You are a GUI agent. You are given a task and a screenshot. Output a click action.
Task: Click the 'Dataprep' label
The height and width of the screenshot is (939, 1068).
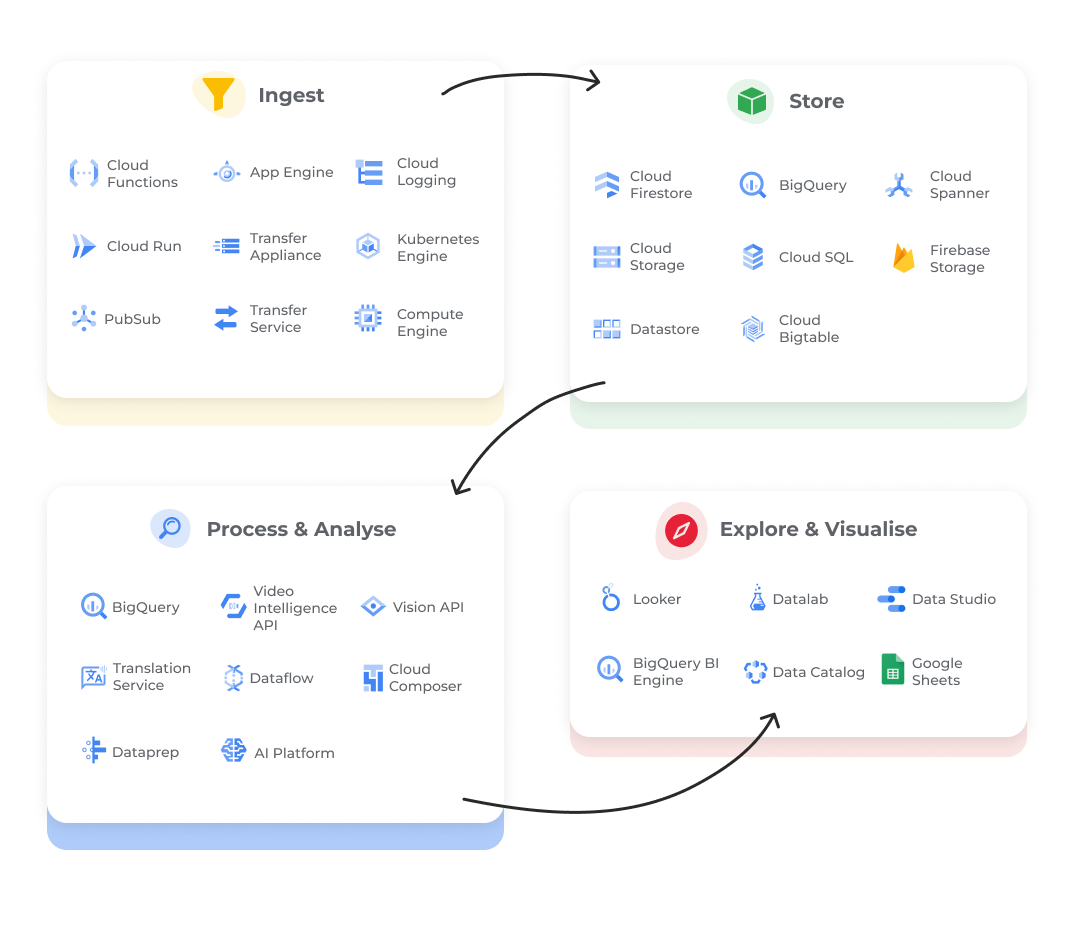tap(145, 752)
